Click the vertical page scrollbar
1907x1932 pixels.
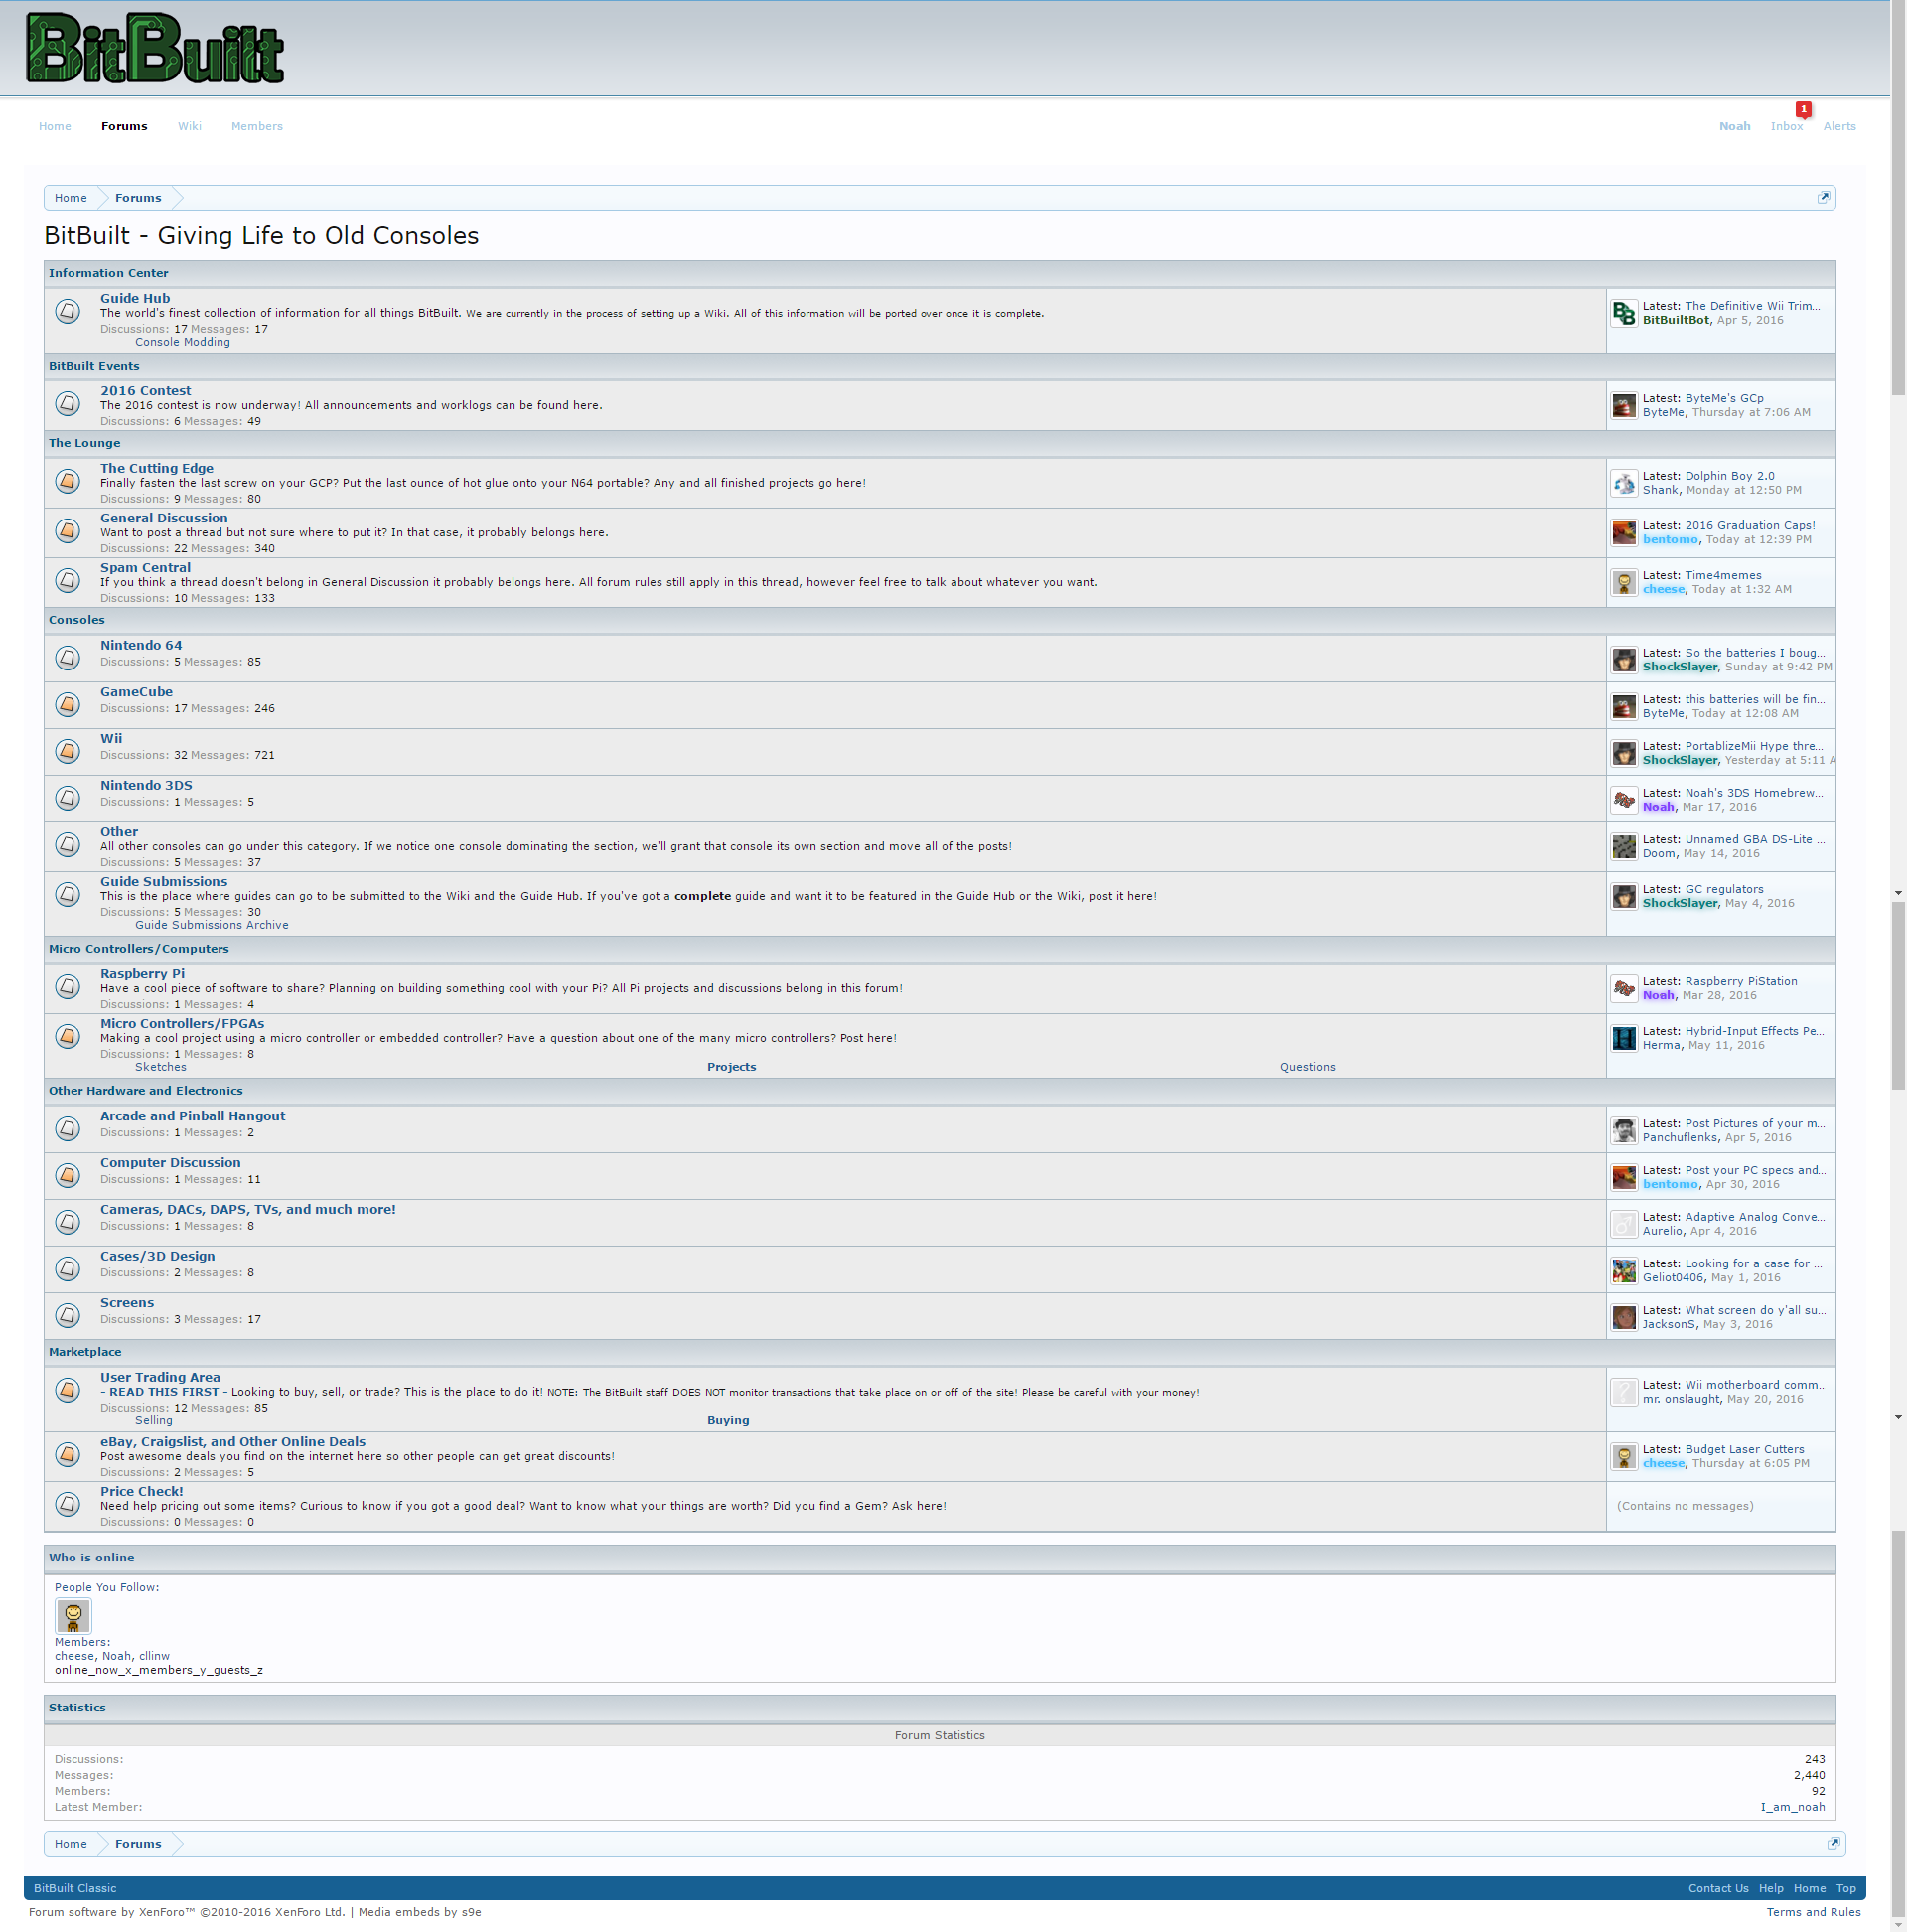click(x=1898, y=966)
